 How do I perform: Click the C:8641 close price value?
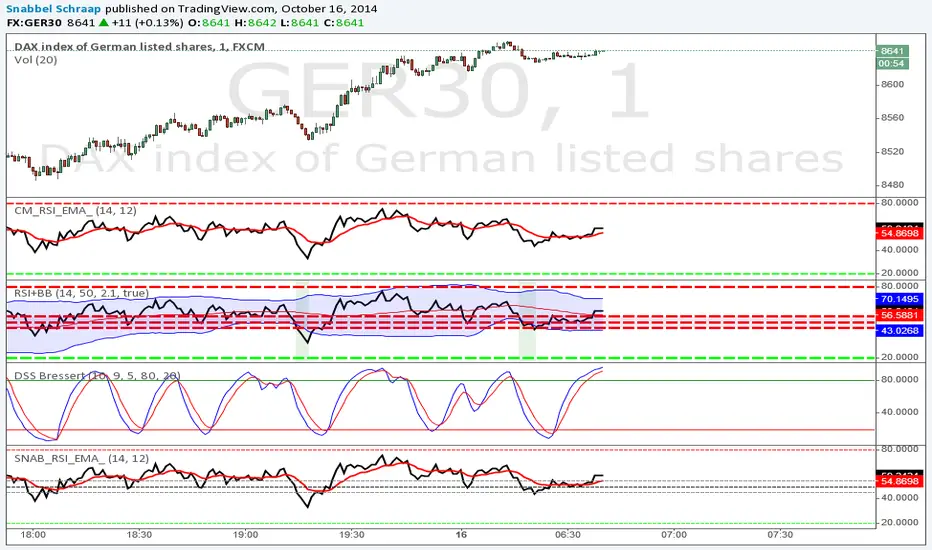click(x=345, y=23)
